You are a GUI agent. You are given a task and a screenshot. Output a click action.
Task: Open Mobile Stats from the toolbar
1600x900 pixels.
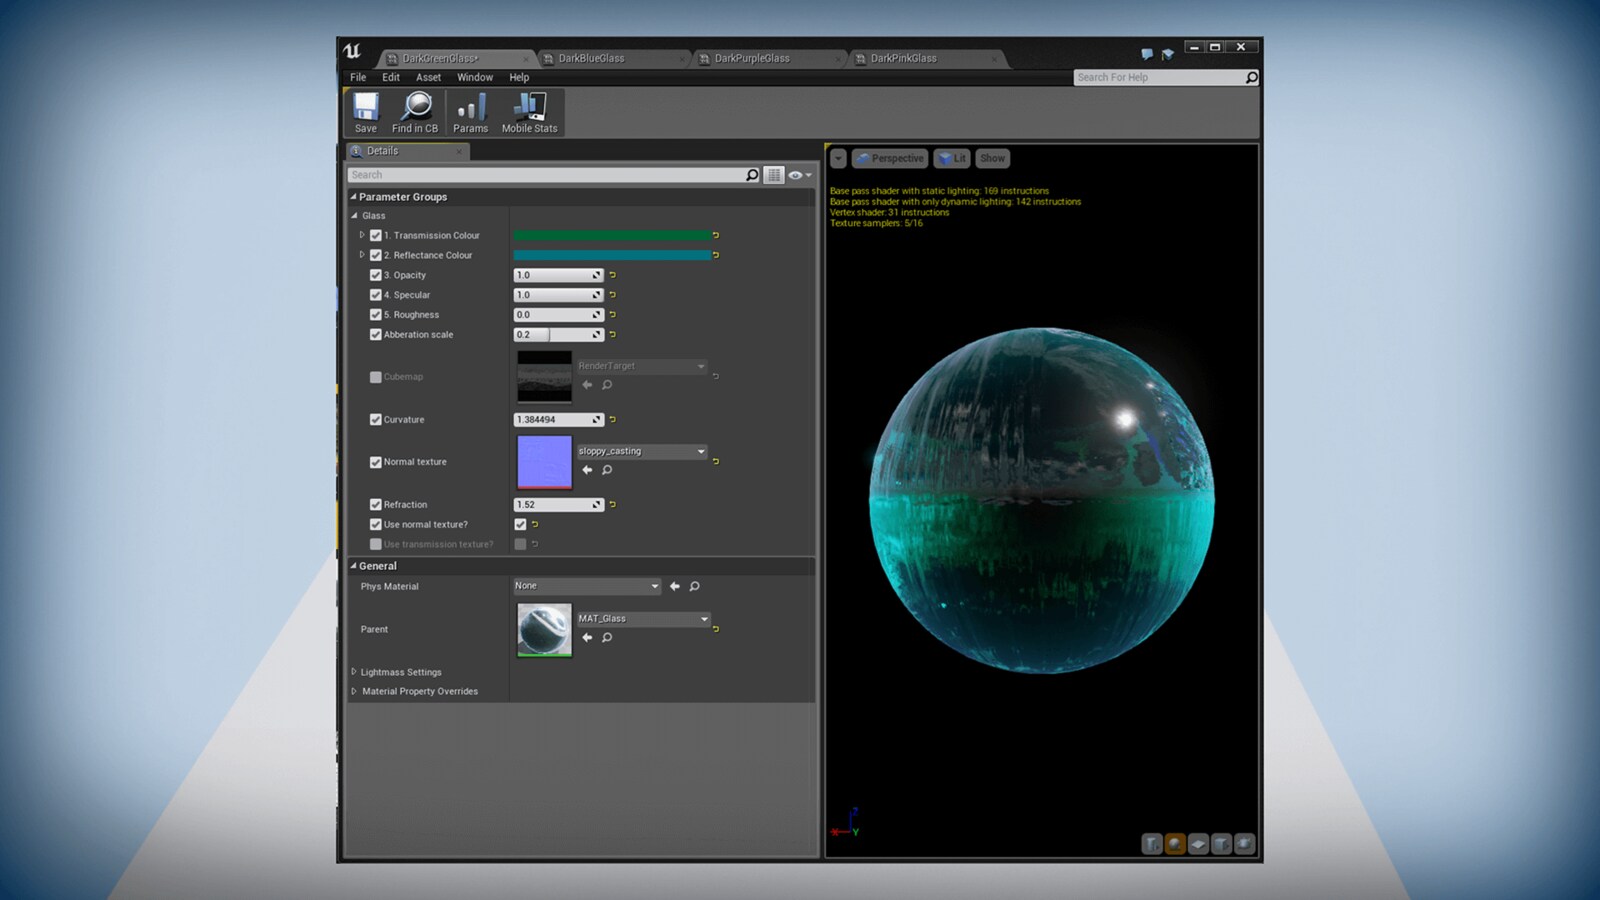click(x=528, y=111)
